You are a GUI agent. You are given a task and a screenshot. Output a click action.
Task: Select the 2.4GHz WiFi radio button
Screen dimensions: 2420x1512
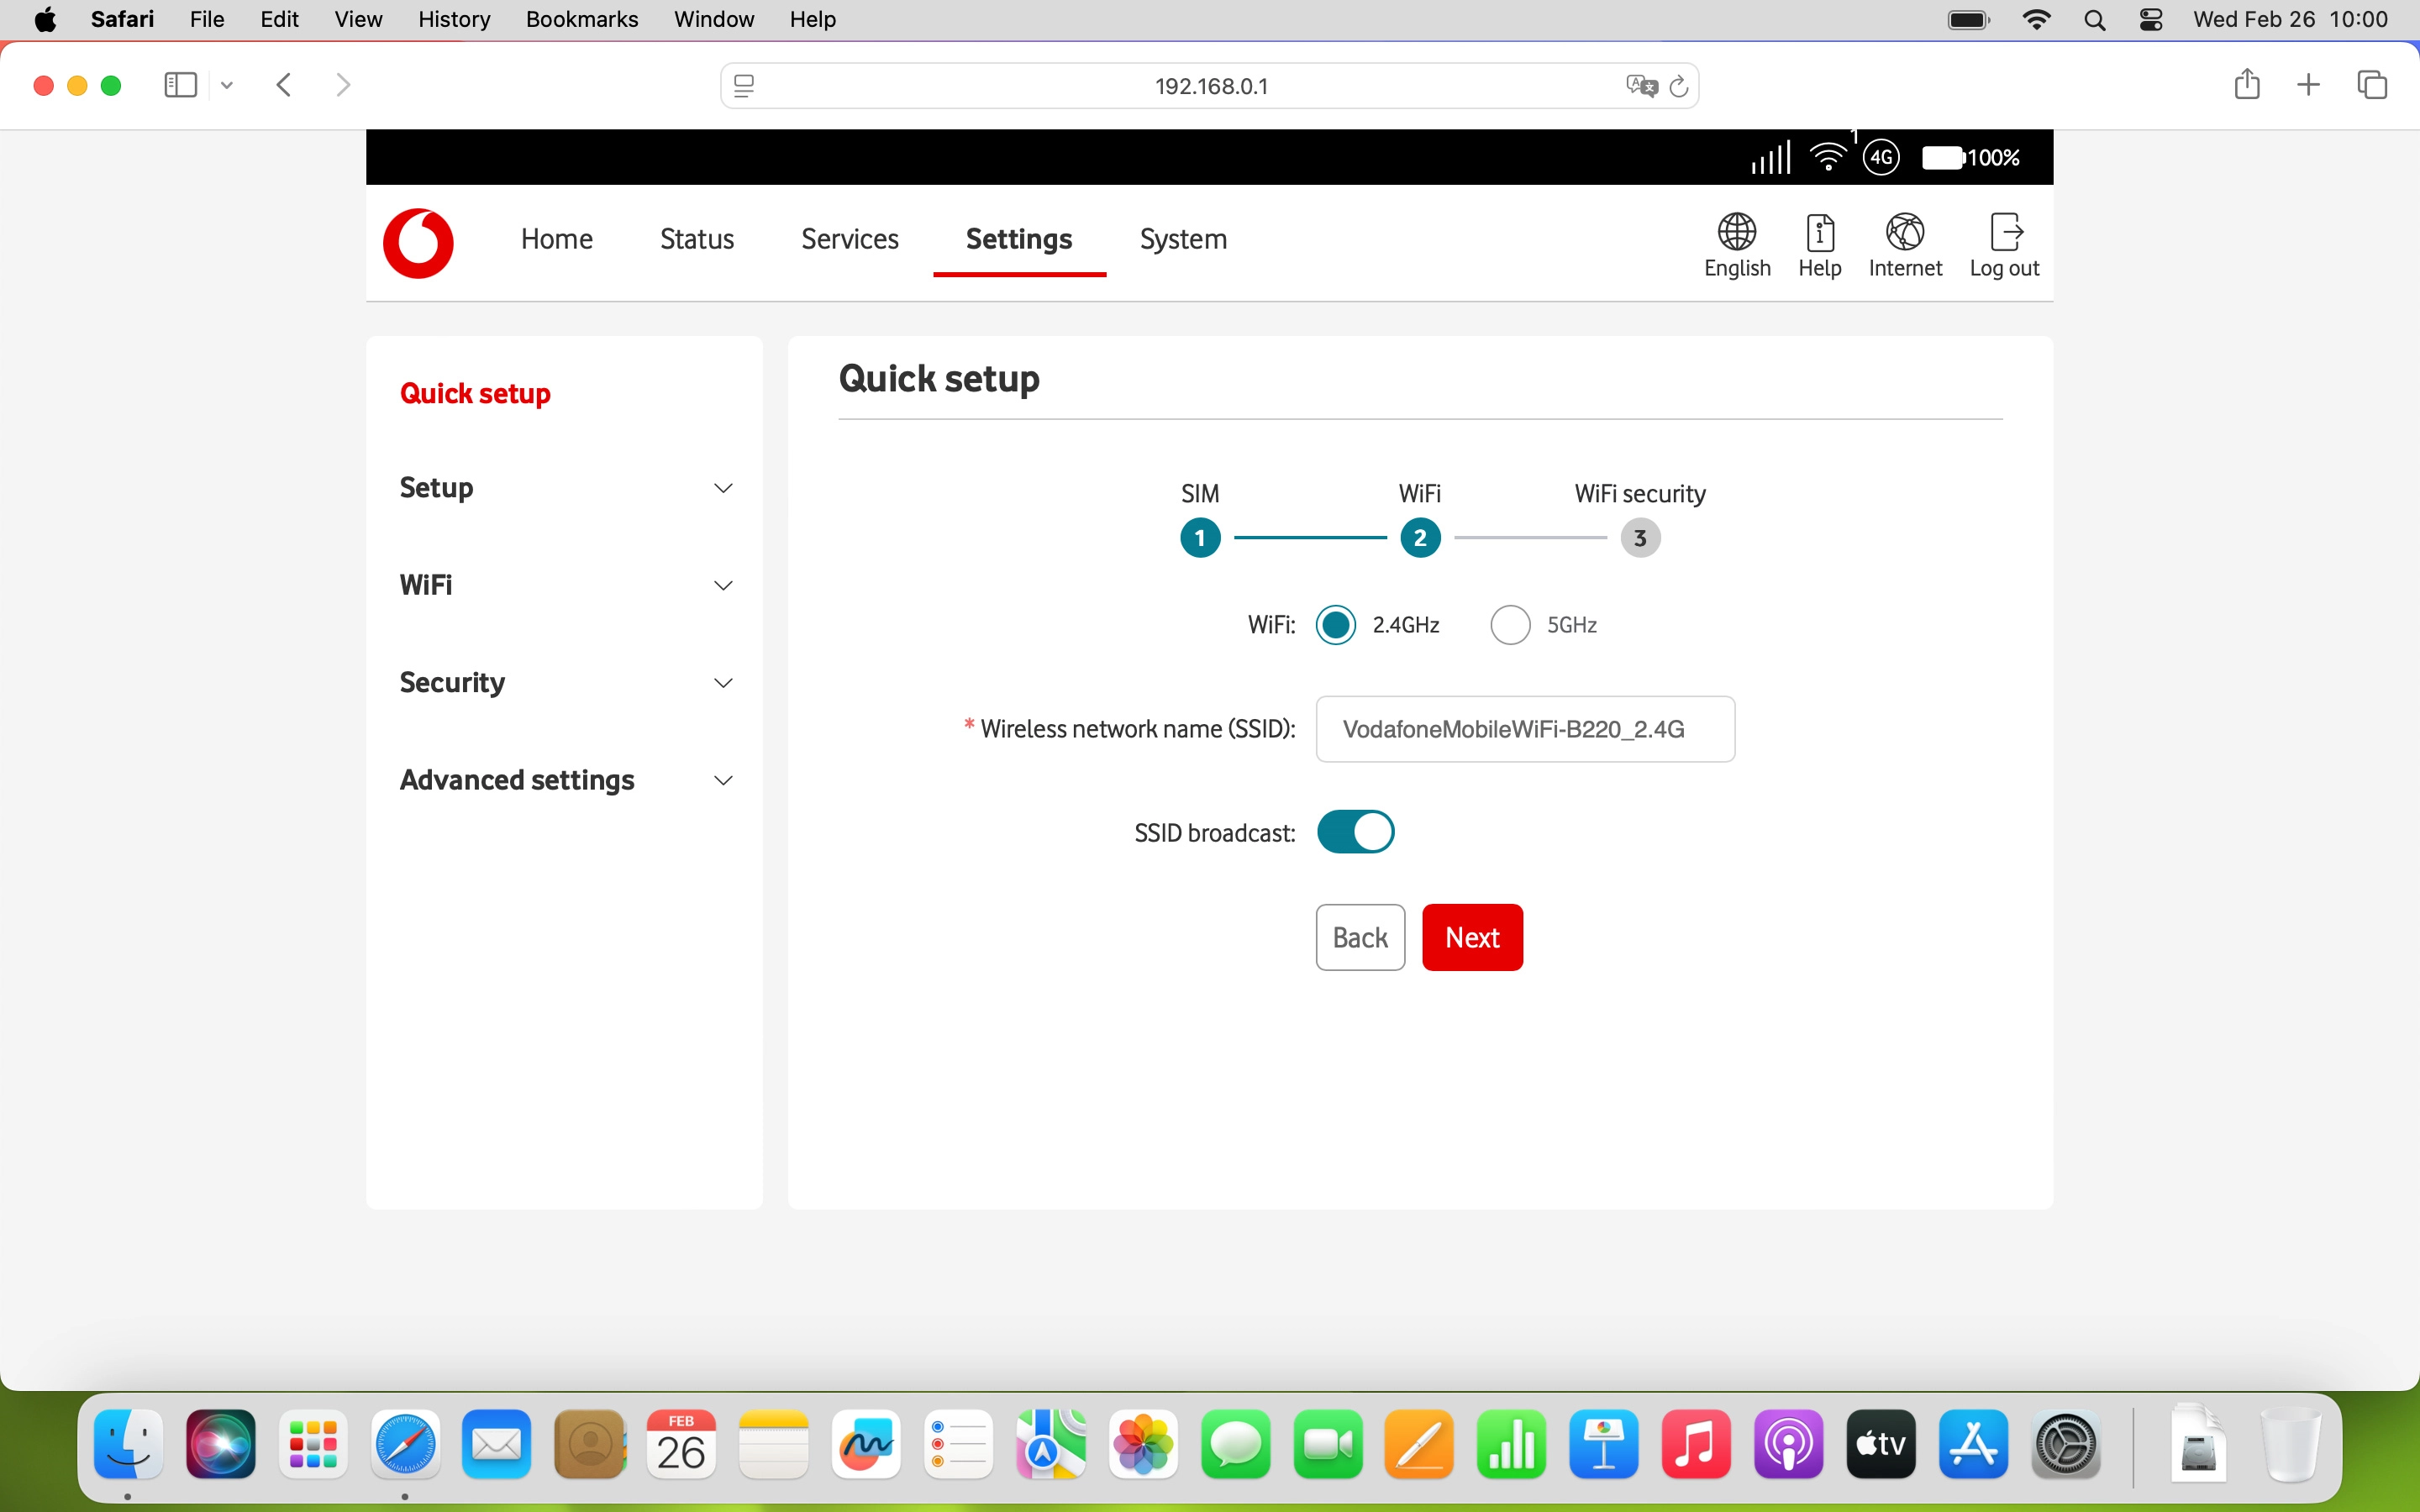pyautogui.click(x=1336, y=625)
